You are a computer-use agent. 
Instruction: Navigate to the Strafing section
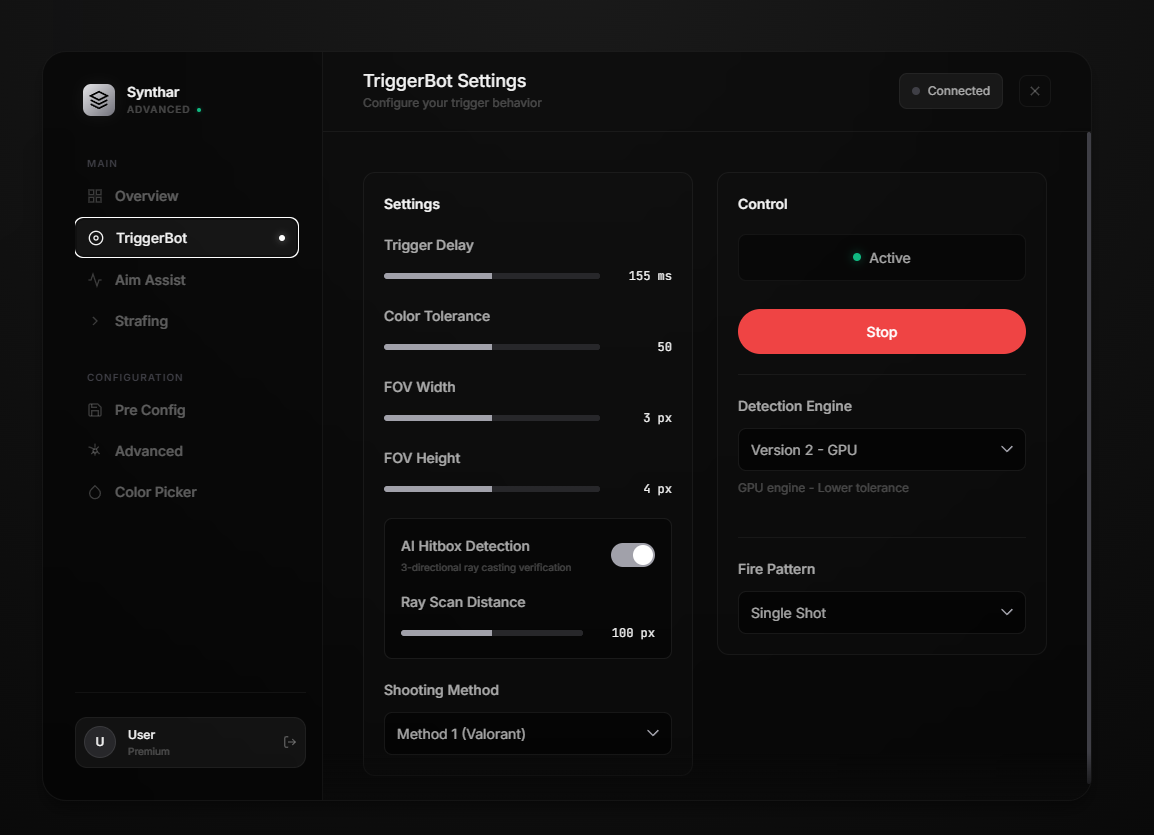point(141,321)
